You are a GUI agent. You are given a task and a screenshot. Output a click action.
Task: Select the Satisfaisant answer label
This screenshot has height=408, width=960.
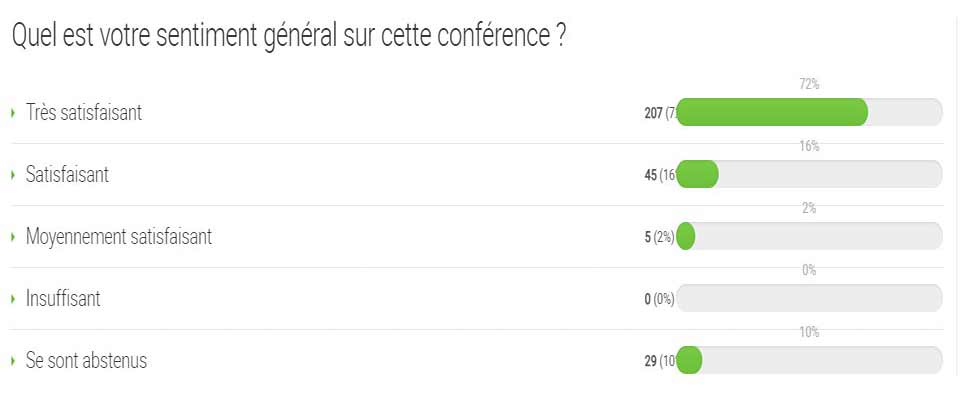pos(67,175)
